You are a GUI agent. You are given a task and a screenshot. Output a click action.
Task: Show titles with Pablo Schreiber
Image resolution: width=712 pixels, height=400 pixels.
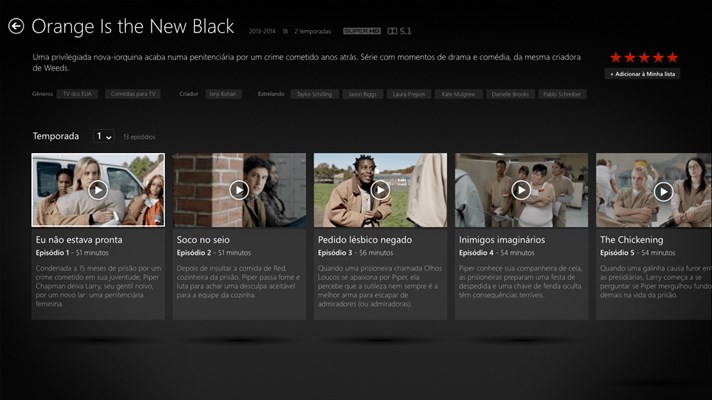point(562,94)
